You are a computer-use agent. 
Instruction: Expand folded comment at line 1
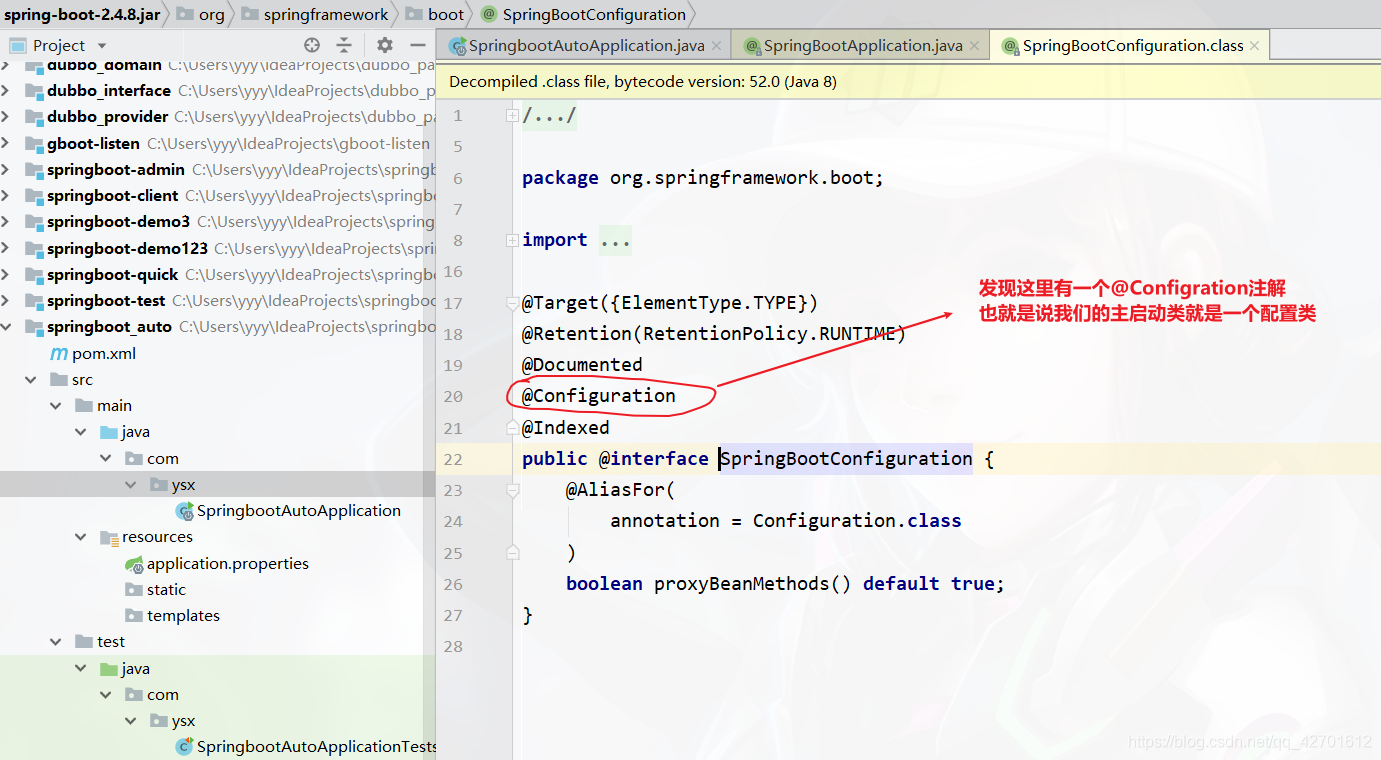pos(512,116)
